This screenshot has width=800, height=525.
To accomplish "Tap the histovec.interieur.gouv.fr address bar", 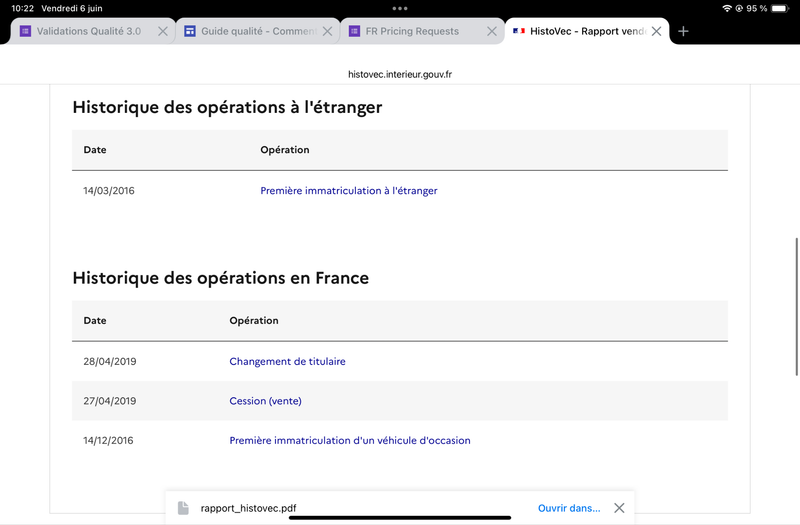I will 400,74.
